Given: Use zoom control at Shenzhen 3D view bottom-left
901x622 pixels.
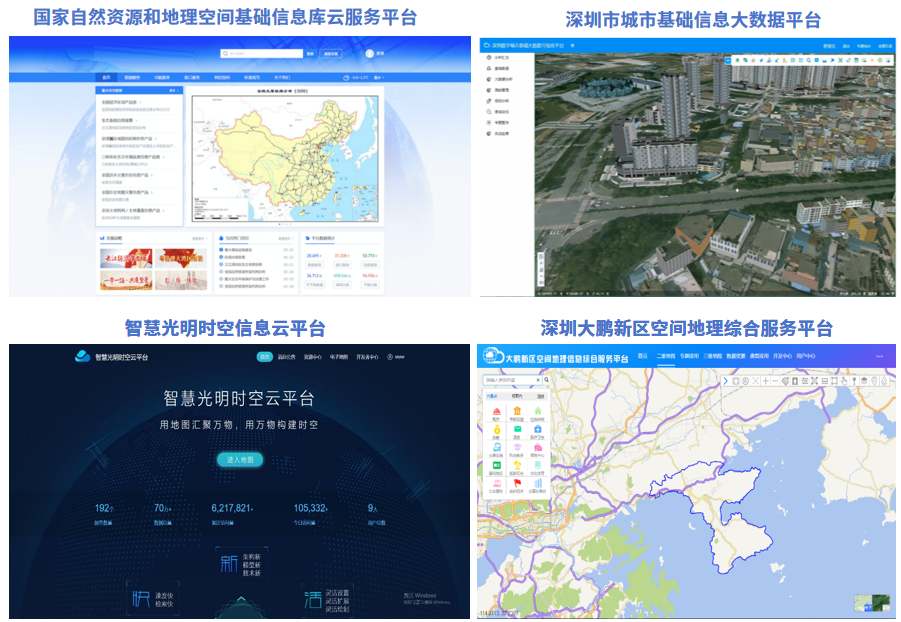Looking at the screenshot, I should tap(540, 269).
